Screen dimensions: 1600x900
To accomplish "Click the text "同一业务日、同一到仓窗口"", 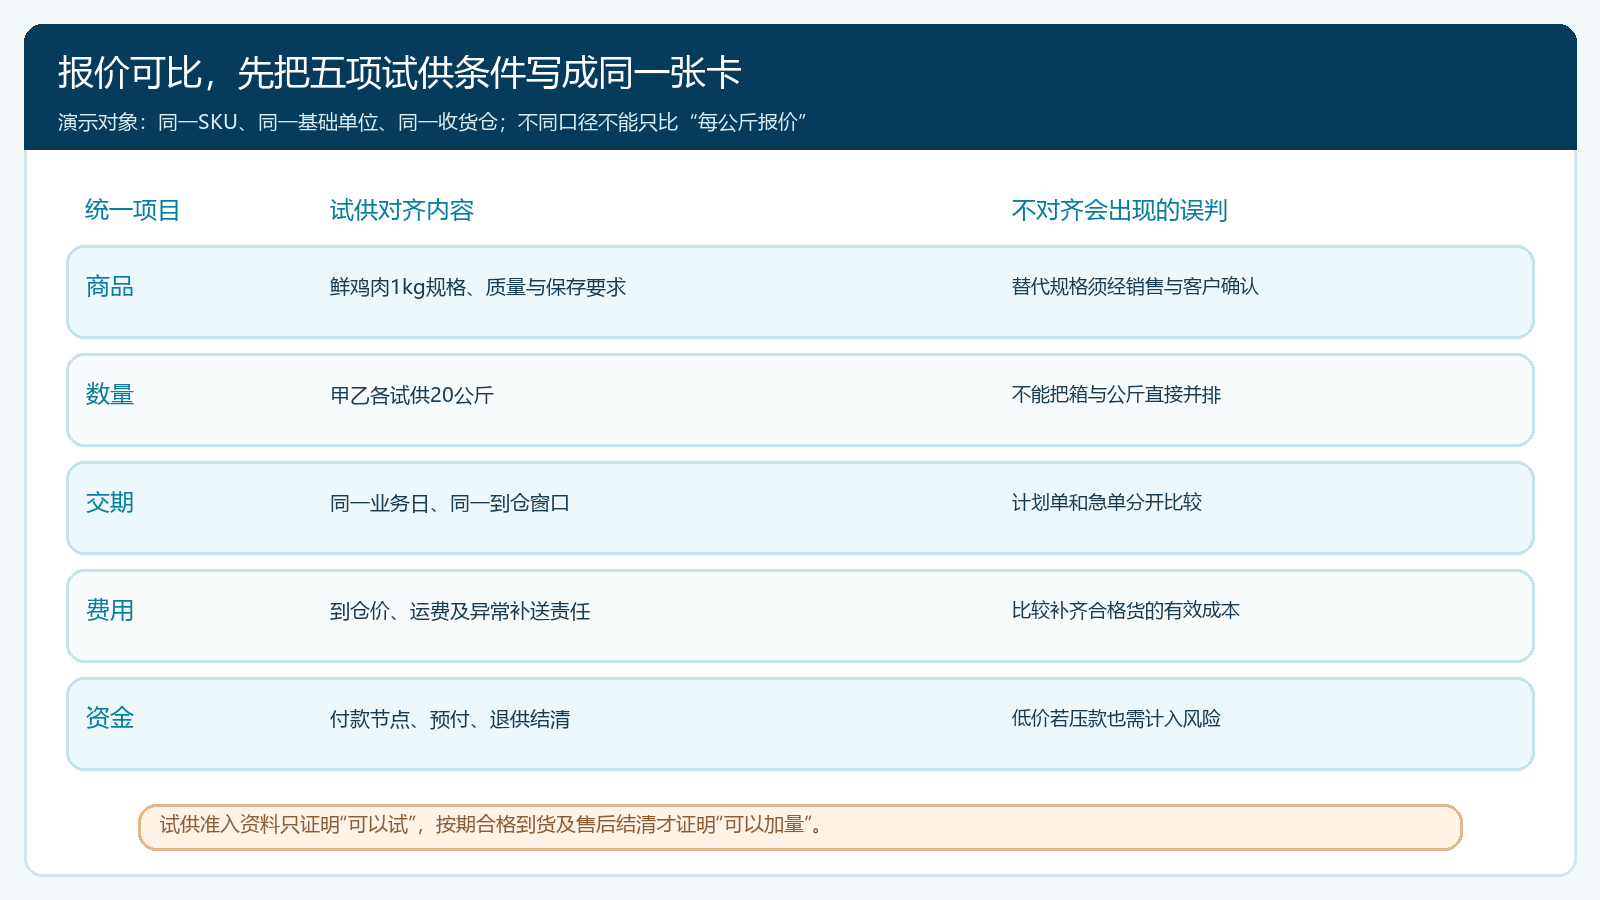I will [x=450, y=503].
